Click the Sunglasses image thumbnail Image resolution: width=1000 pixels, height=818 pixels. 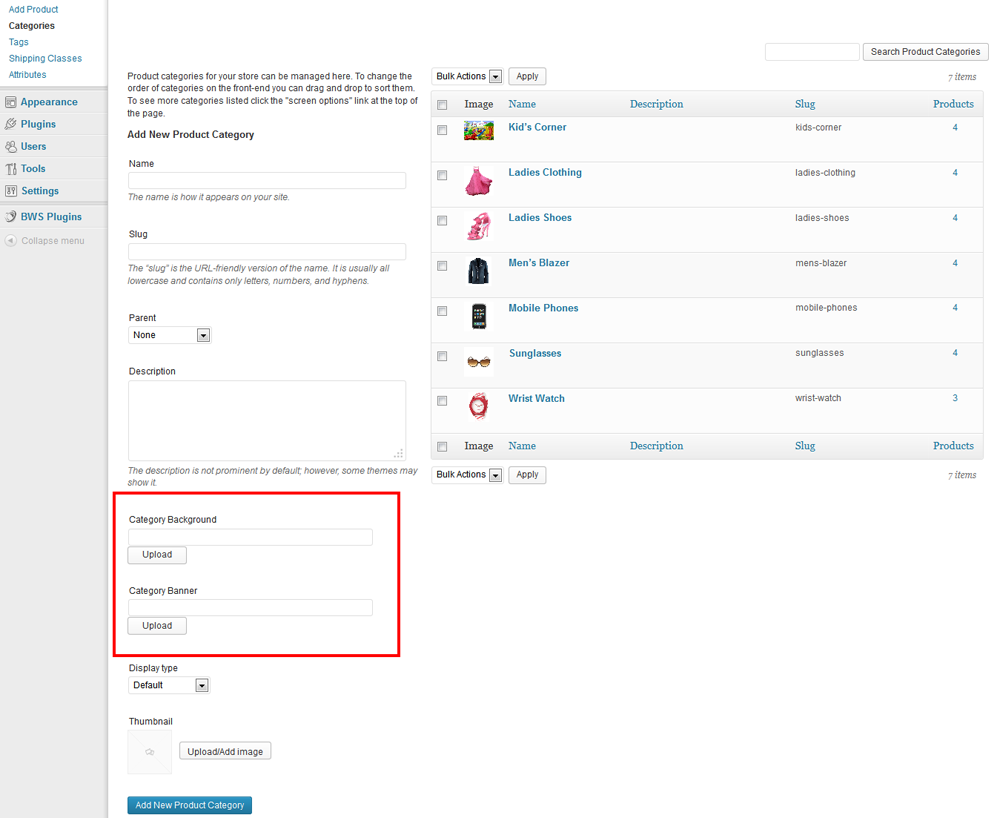[478, 362]
